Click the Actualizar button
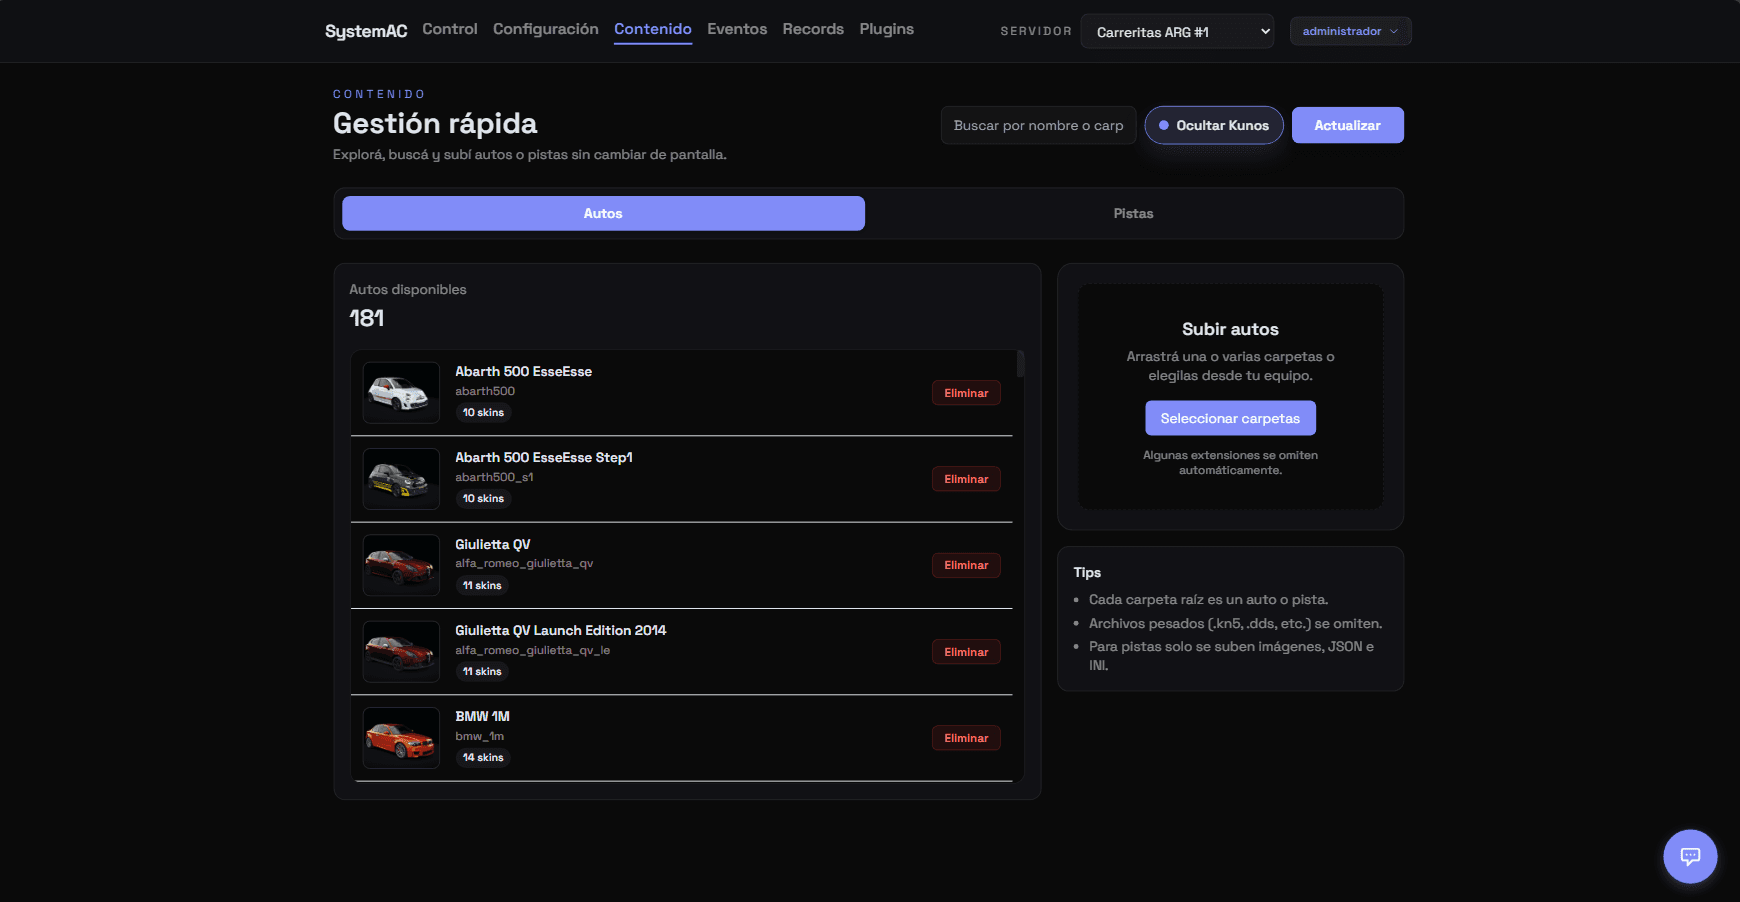The height and width of the screenshot is (902, 1740). click(1347, 125)
